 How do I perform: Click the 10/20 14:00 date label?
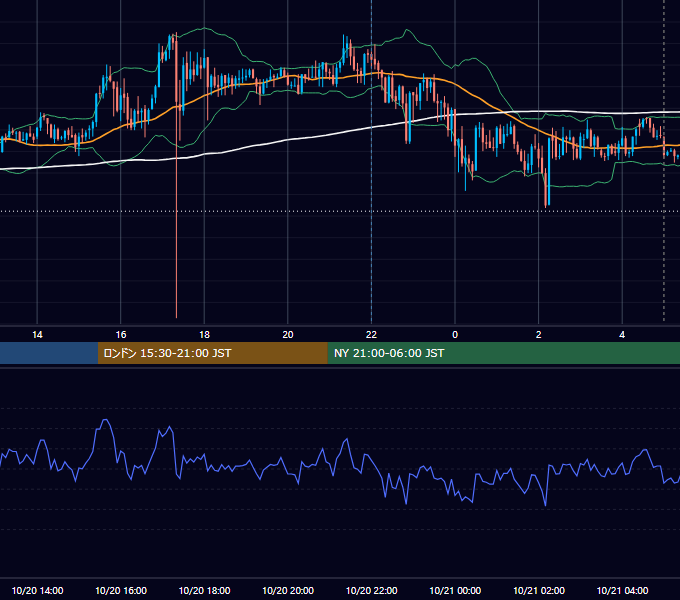coord(37,590)
